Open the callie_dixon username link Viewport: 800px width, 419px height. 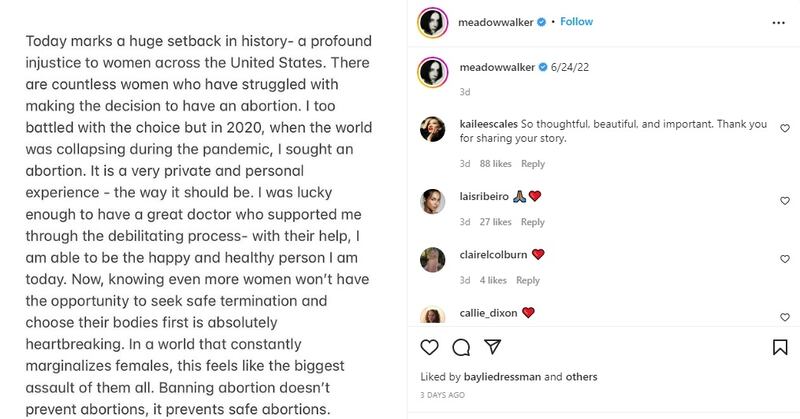488,312
